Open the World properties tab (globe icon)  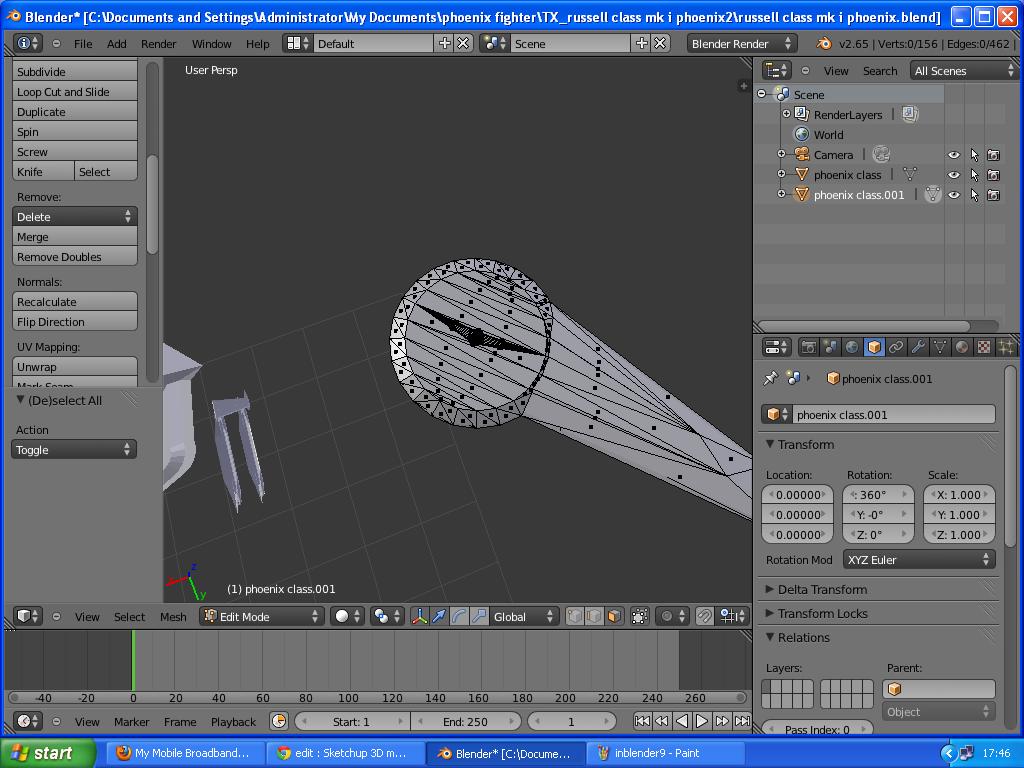[850, 347]
